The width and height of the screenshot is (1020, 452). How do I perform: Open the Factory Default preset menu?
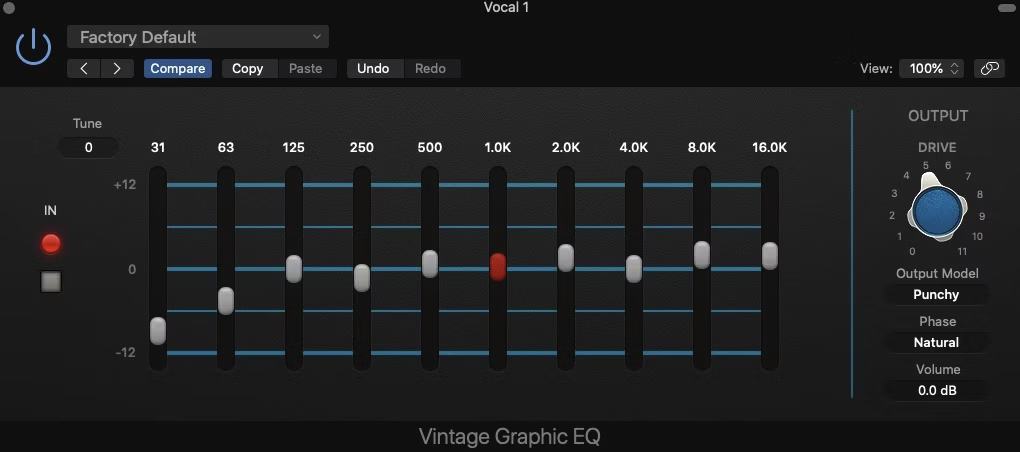(198, 38)
